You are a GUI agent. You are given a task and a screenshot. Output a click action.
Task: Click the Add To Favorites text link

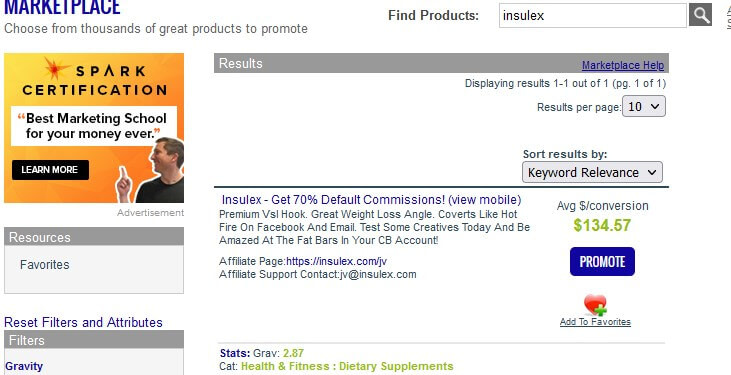point(595,322)
